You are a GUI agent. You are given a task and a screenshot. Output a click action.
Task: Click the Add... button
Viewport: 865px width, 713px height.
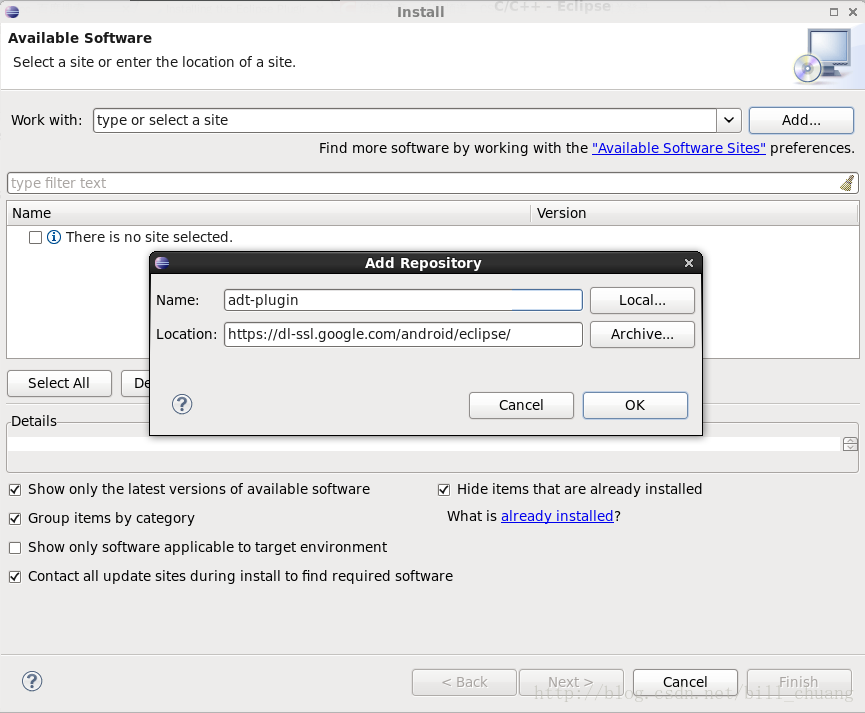(801, 120)
